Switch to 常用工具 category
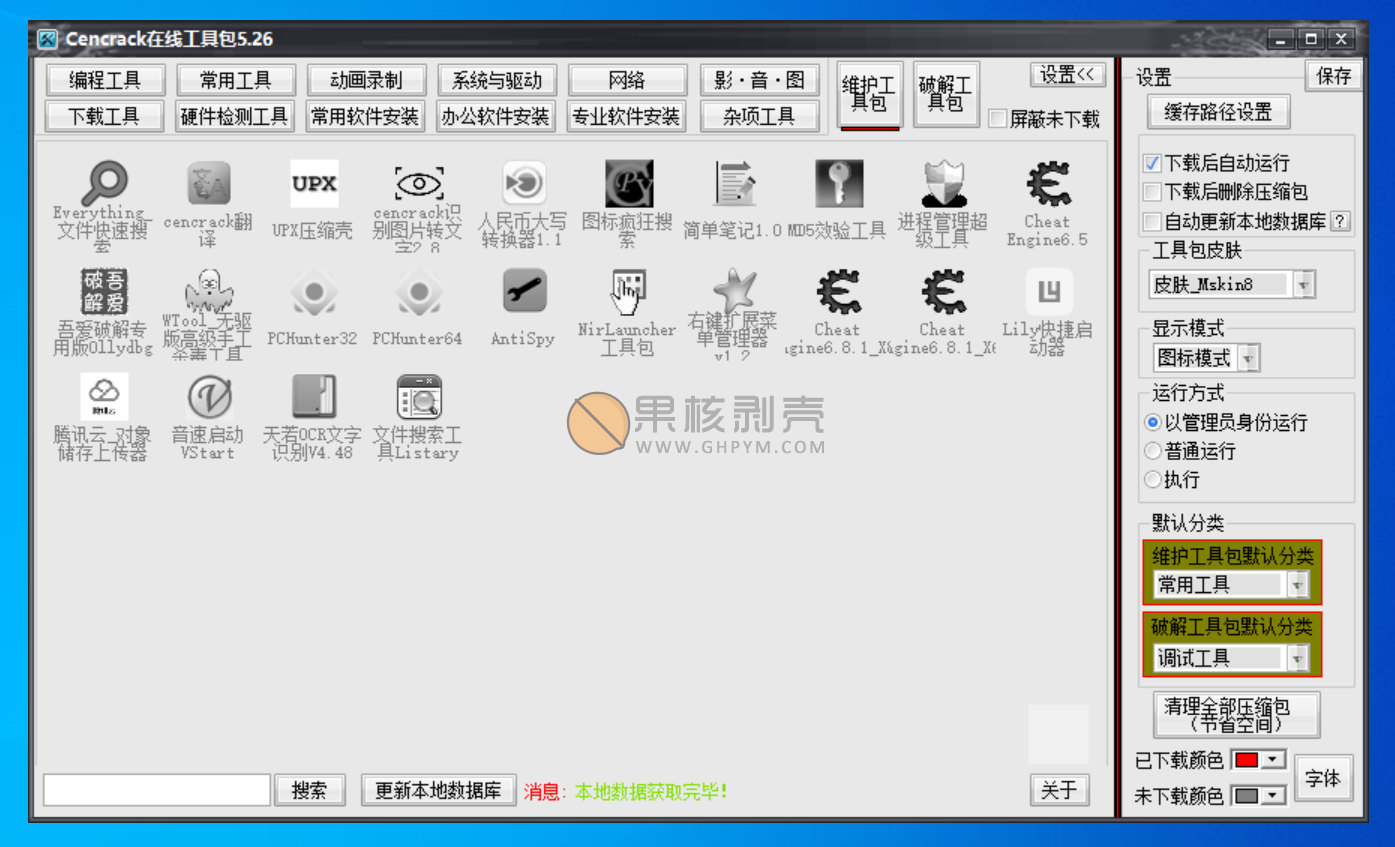The width and height of the screenshot is (1395, 847). coord(235,80)
